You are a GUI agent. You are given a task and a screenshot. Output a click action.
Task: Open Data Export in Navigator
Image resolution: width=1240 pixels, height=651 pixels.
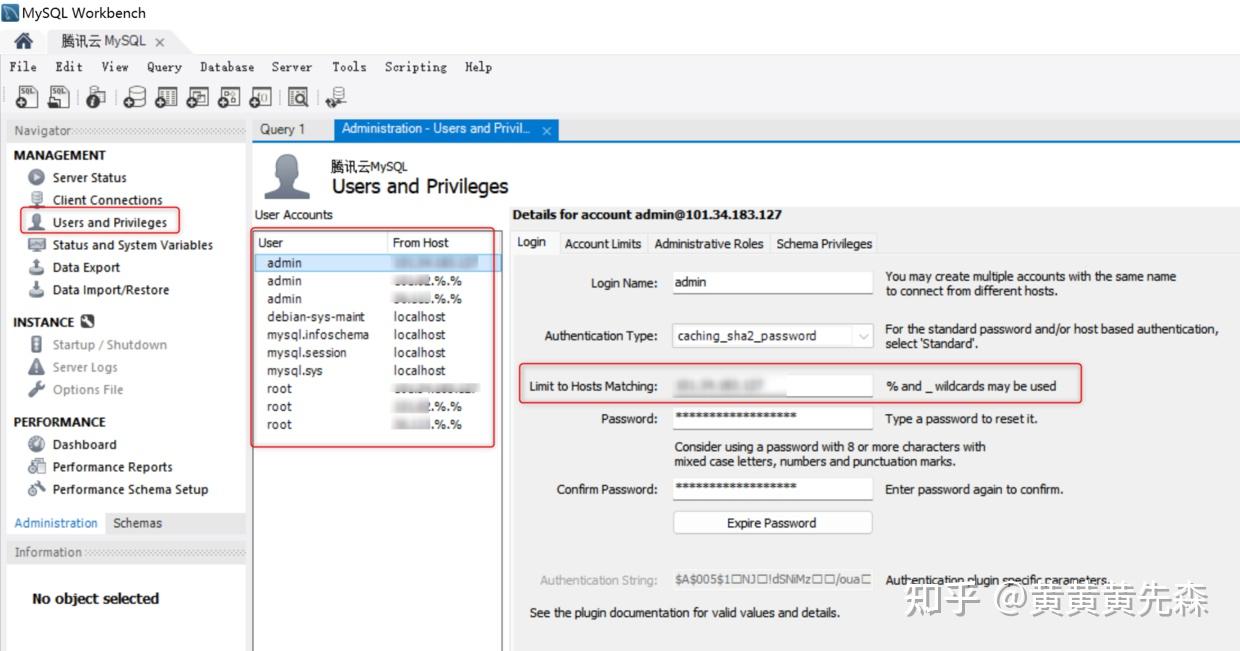(86, 267)
